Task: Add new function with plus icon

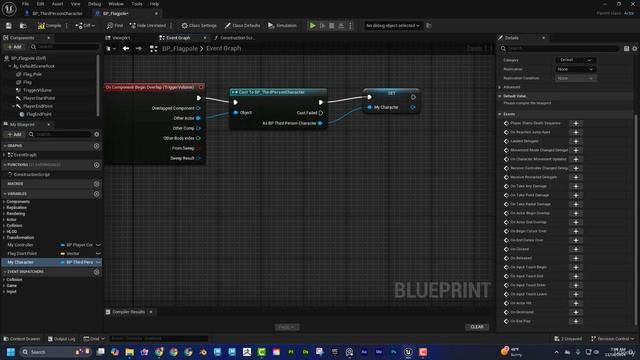Action: [97, 165]
